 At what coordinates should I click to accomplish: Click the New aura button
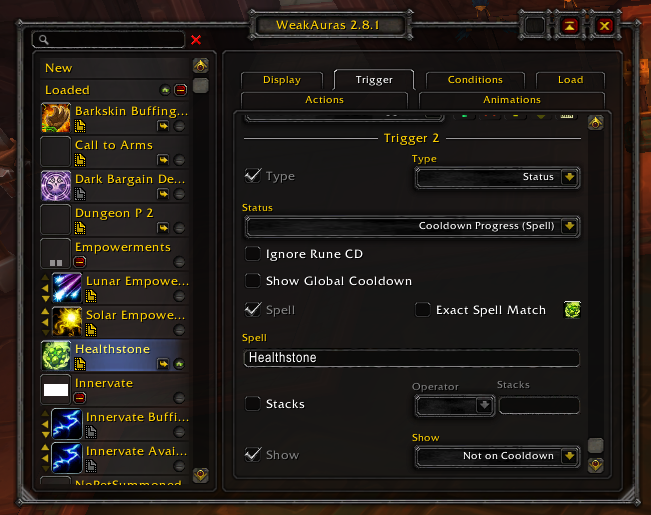[115, 68]
